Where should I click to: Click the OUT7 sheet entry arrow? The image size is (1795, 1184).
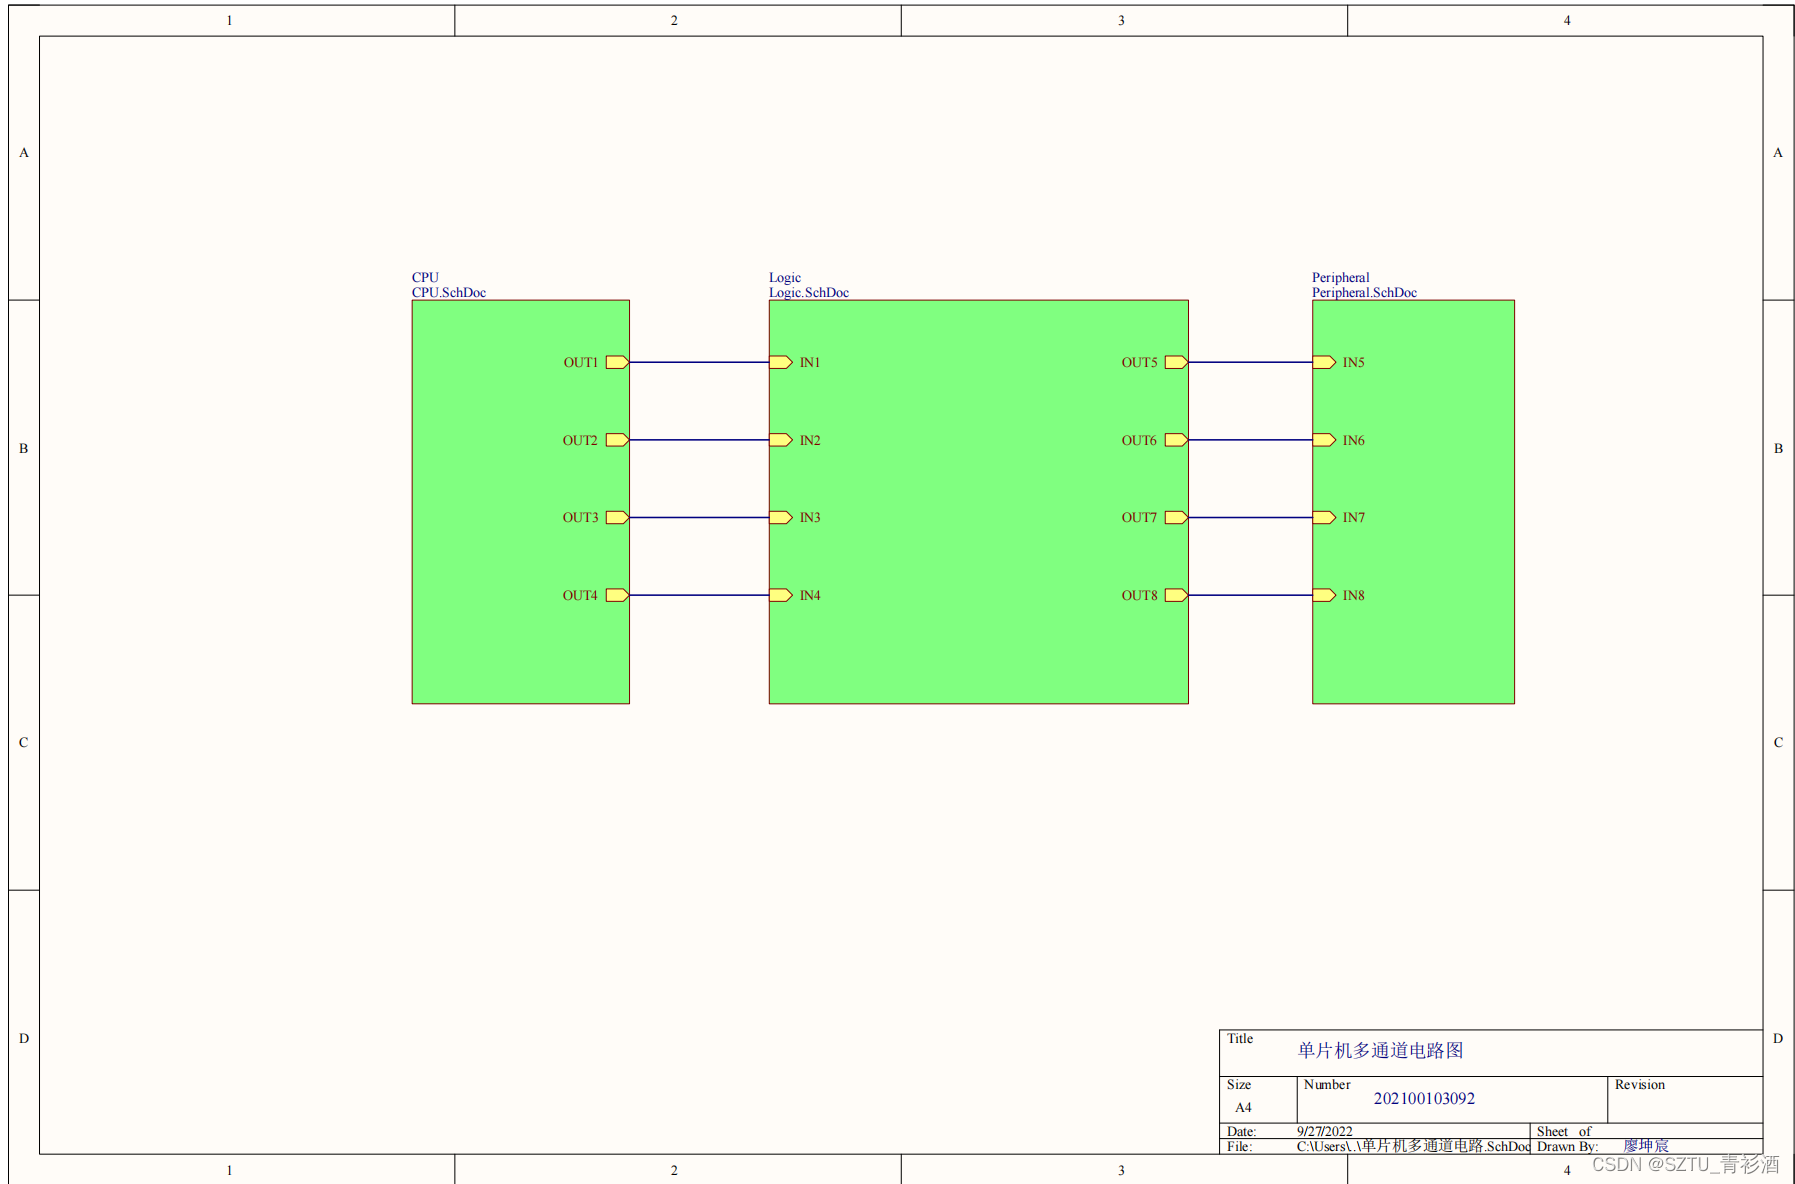[1176, 517]
